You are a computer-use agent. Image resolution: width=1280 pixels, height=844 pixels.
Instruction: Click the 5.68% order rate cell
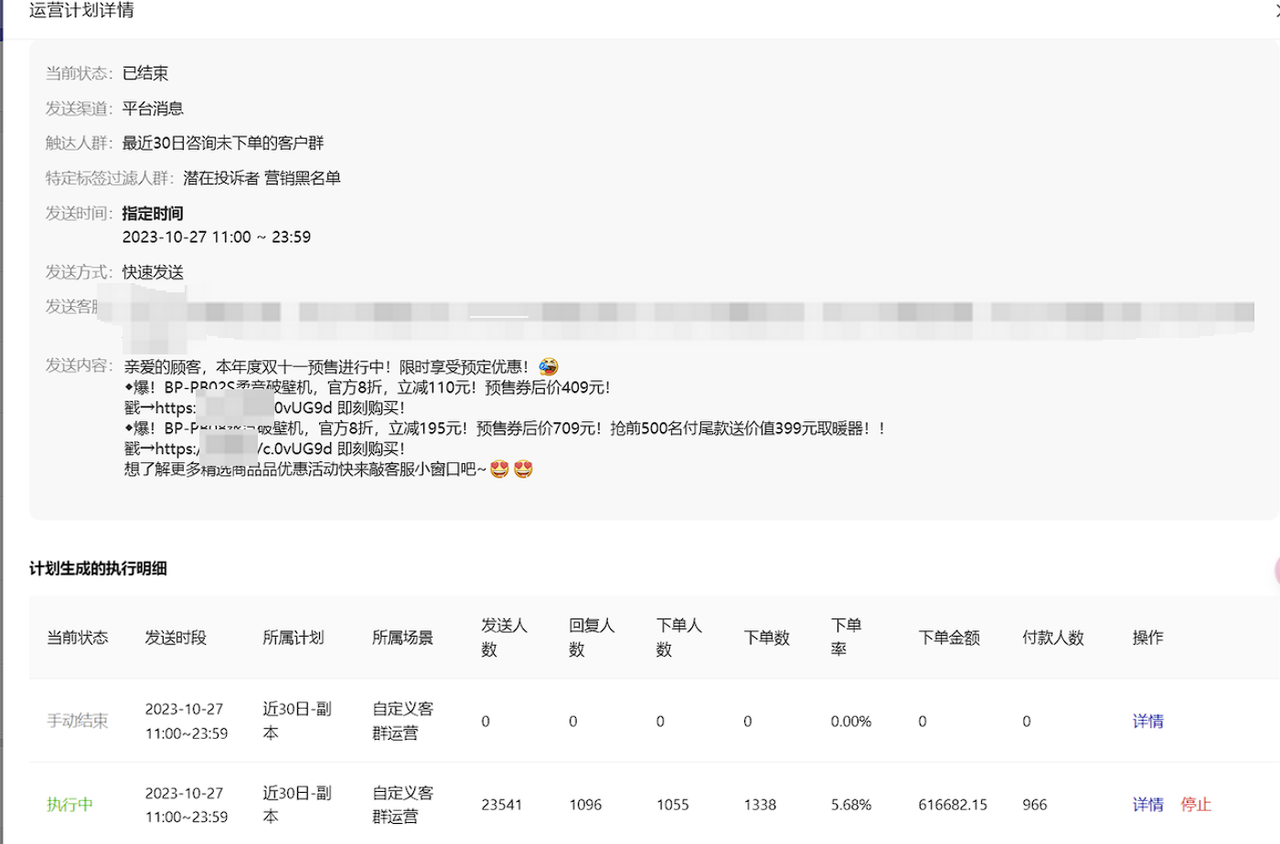click(x=851, y=804)
